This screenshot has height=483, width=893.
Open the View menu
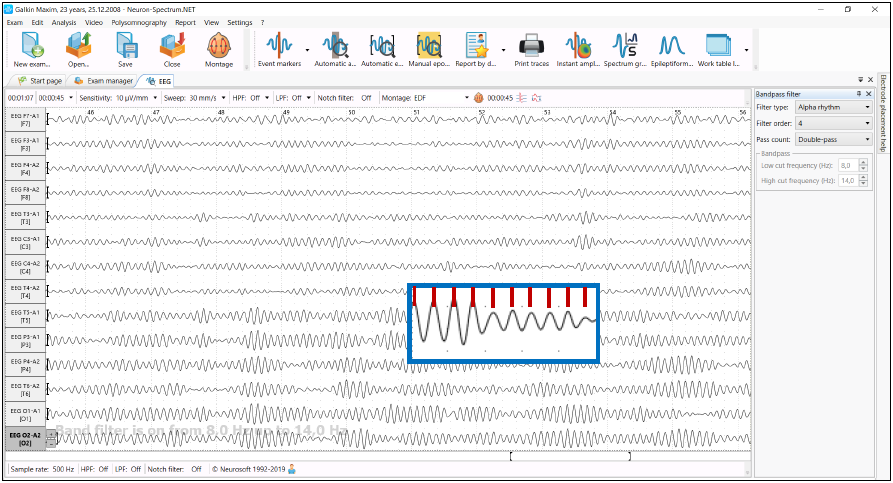(211, 23)
